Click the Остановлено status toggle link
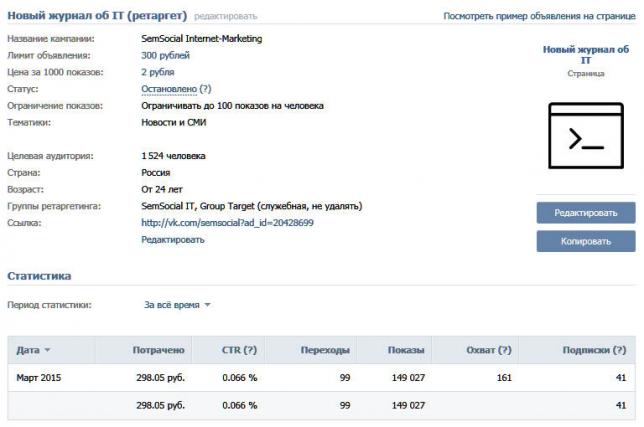Viewport: 644px width, 427px height. (x=169, y=89)
